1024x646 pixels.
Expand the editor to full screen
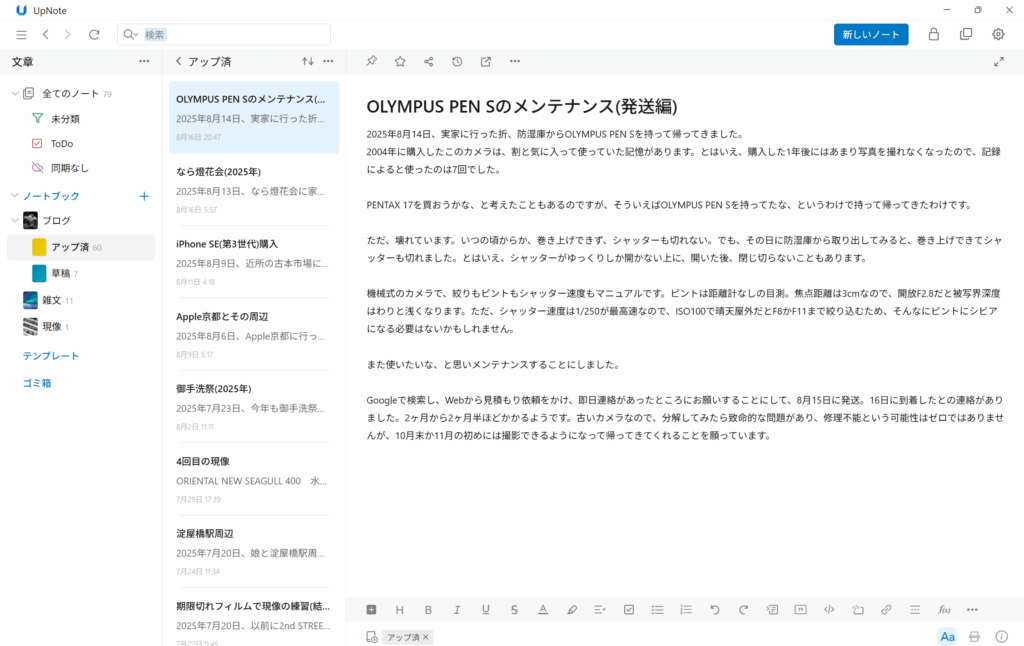998,62
